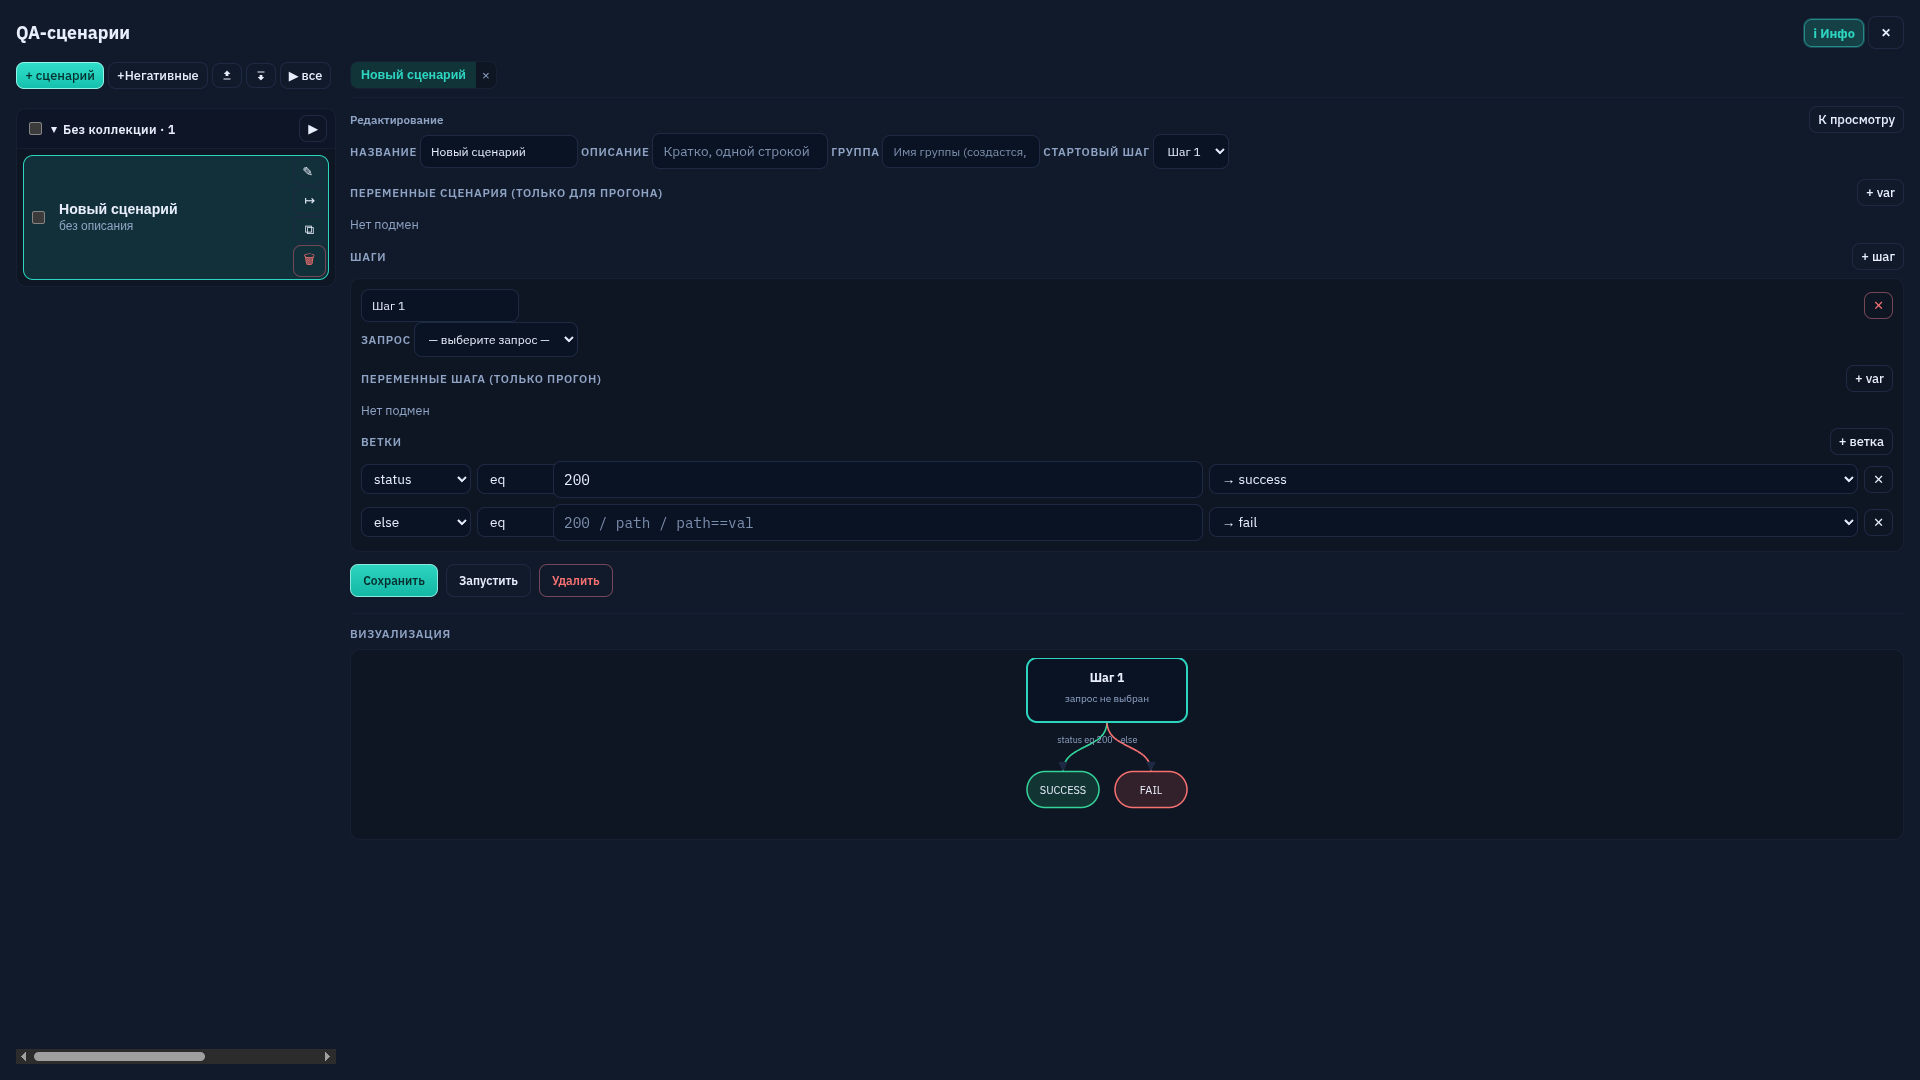
Task: Click the 'Сохранить' button
Action: [x=394, y=581]
